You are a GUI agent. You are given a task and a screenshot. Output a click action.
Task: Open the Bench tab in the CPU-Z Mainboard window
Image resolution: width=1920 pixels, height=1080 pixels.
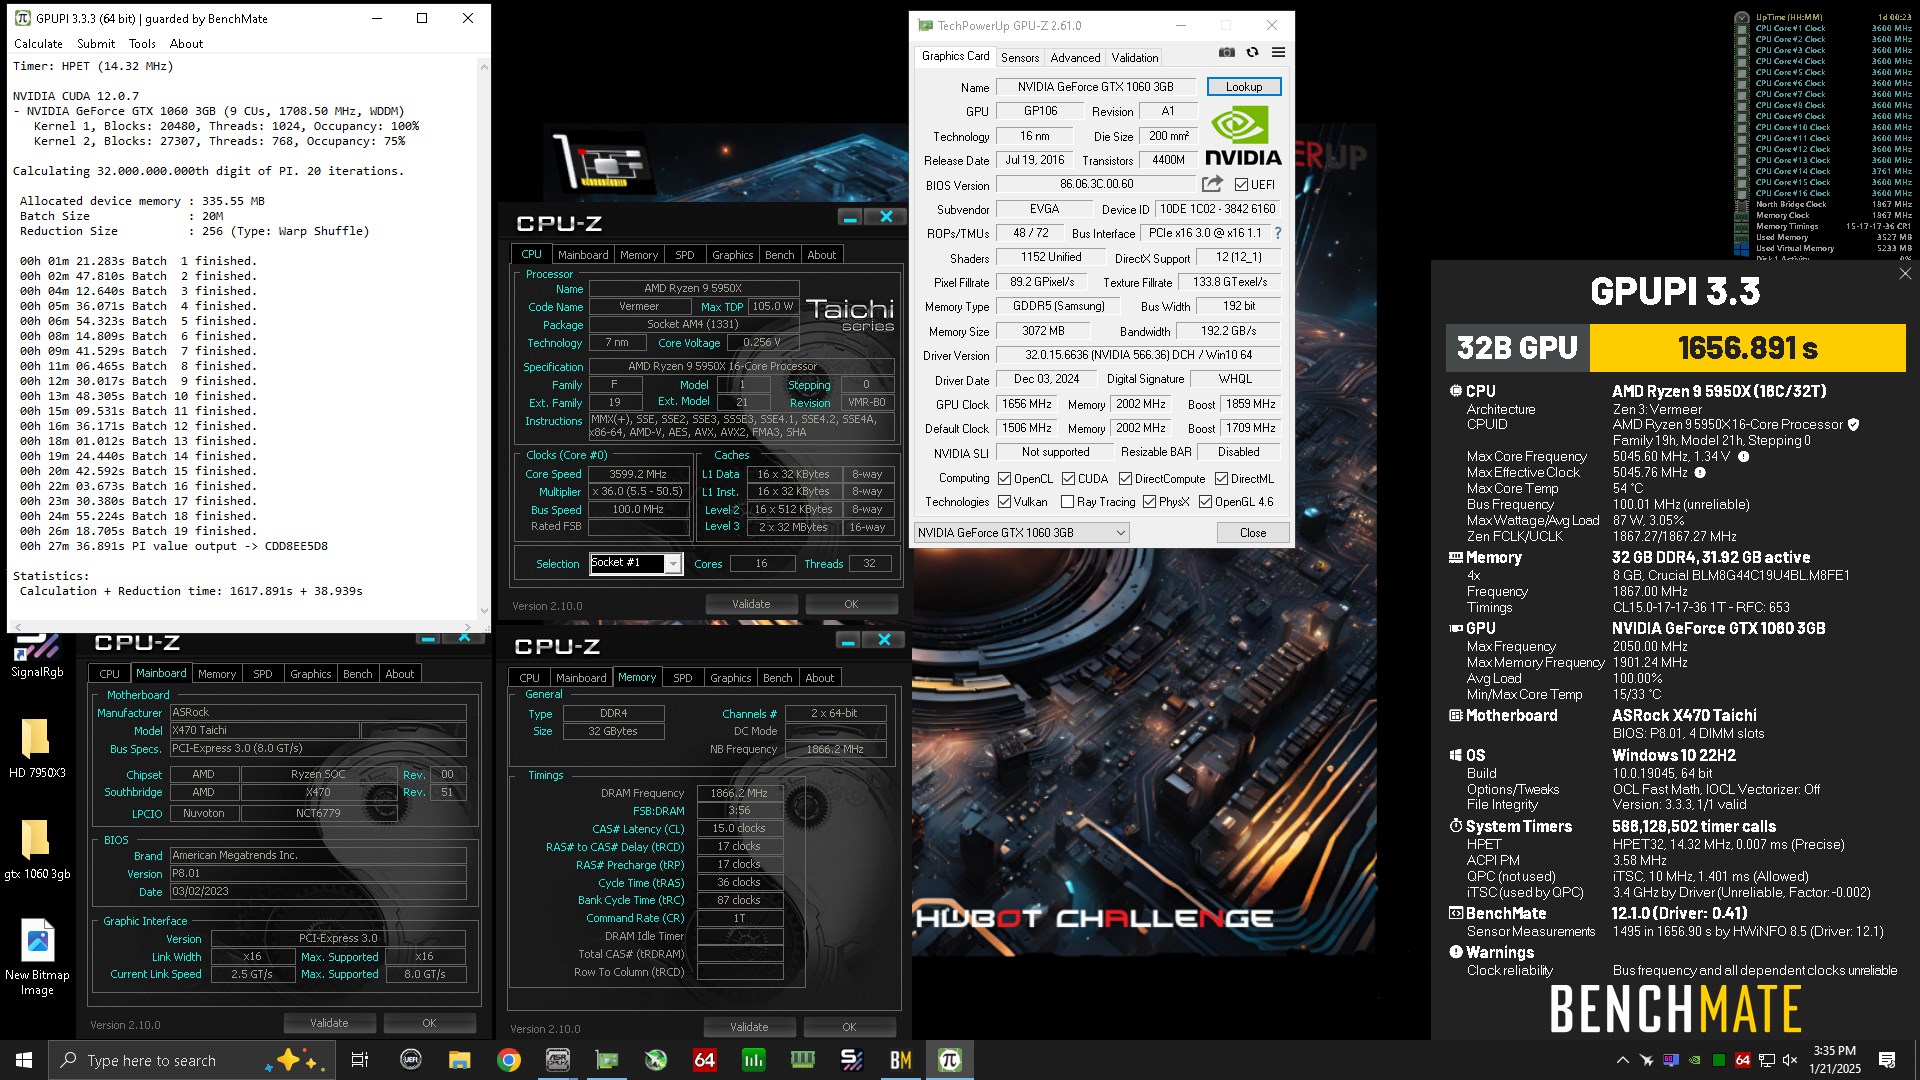pos(357,674)
